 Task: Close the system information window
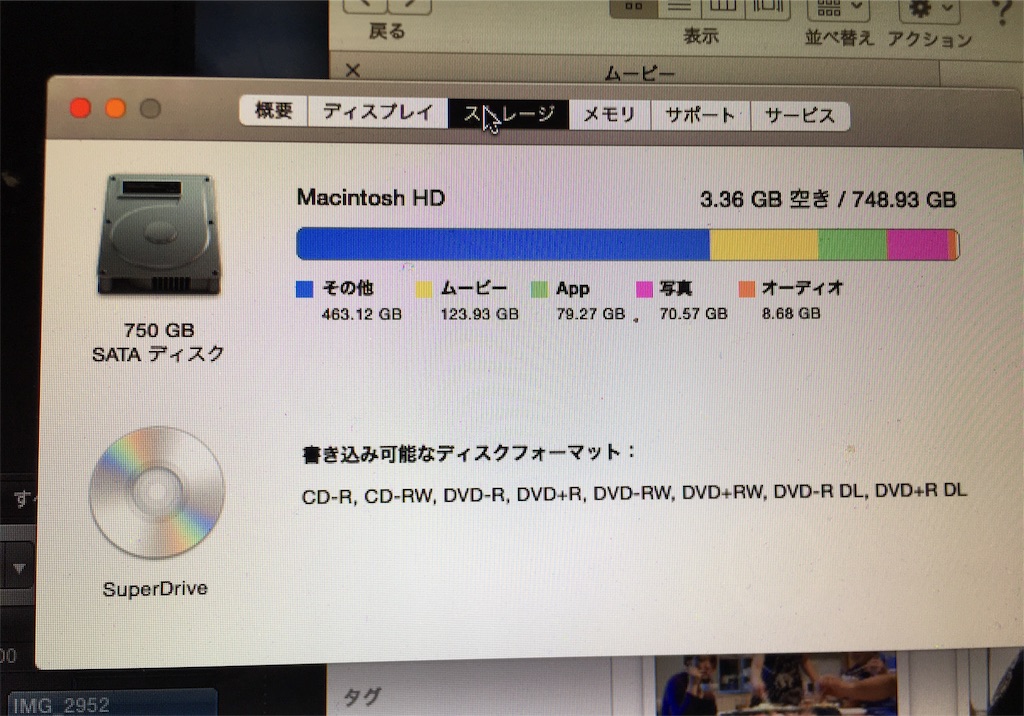[x=80, y=108]
